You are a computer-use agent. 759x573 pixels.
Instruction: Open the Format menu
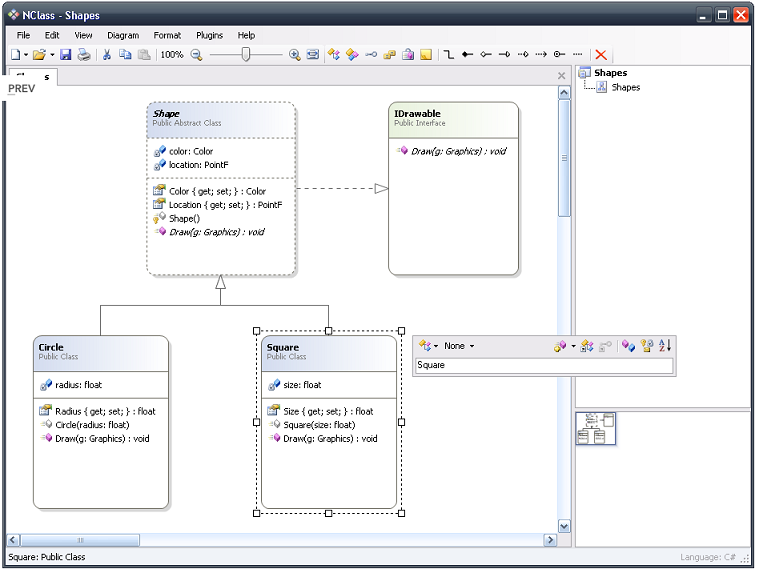167,35
